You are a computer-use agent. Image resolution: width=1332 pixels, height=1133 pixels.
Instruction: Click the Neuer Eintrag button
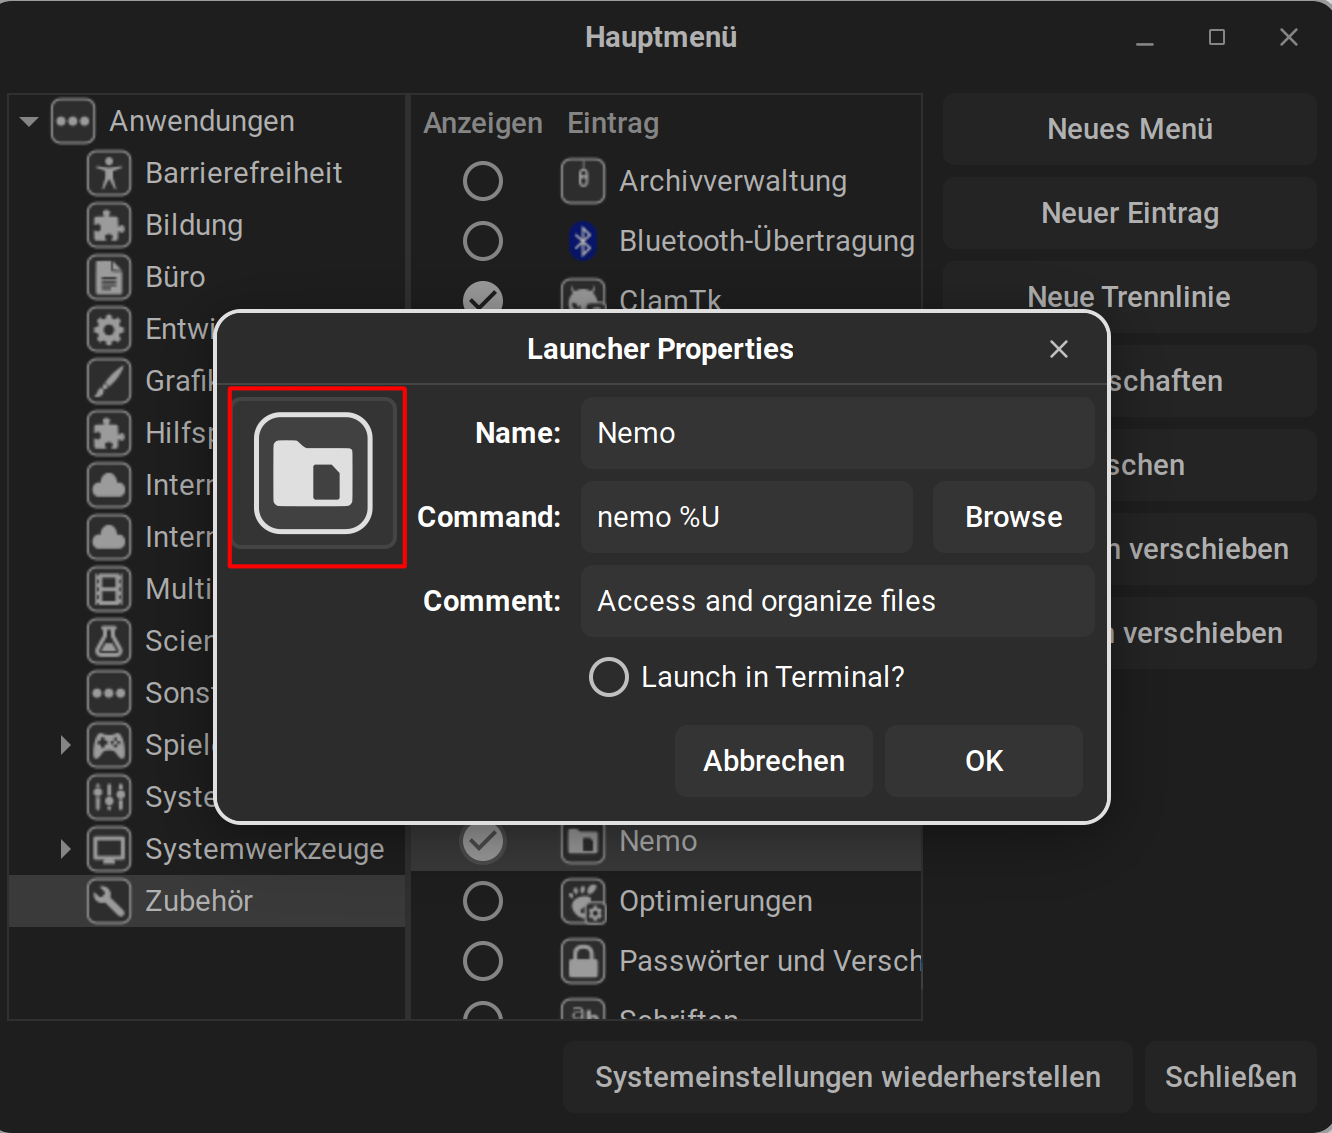click(1130, 213)
